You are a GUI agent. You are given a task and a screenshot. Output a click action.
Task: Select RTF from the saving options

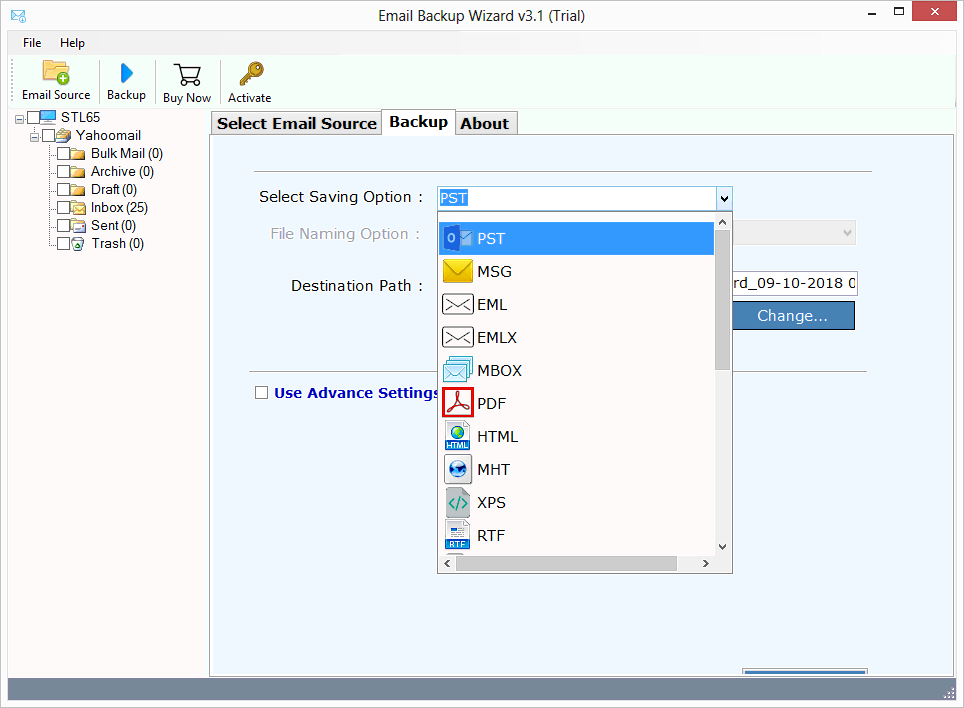pyautogui.click(x=576, y=536)
